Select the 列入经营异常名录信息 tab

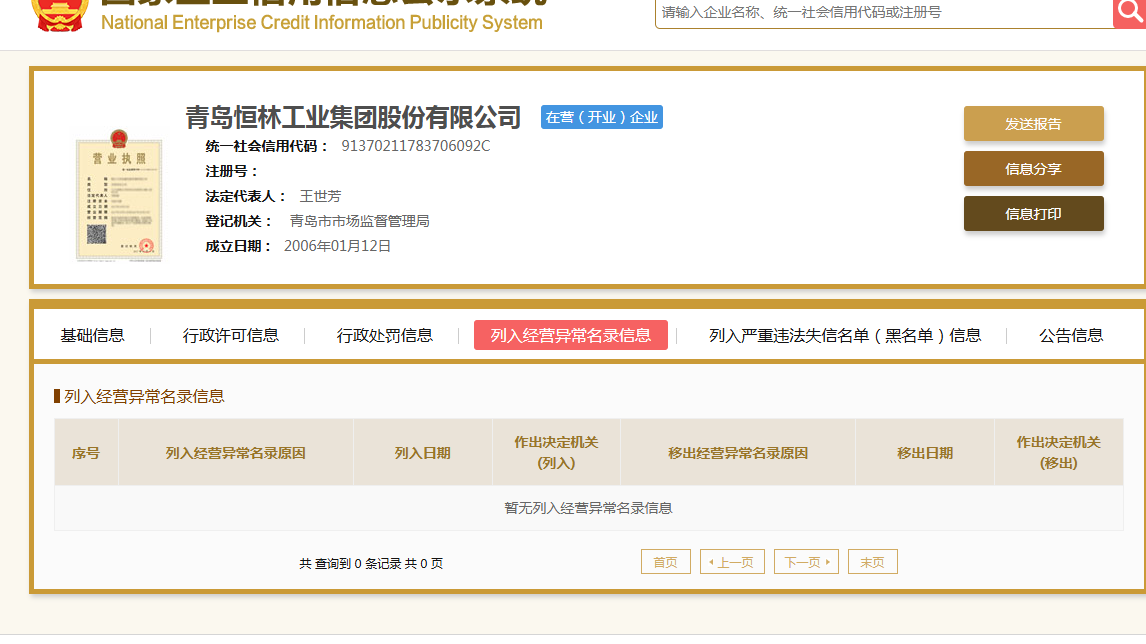pyautogui.click(x=571, y=335)
